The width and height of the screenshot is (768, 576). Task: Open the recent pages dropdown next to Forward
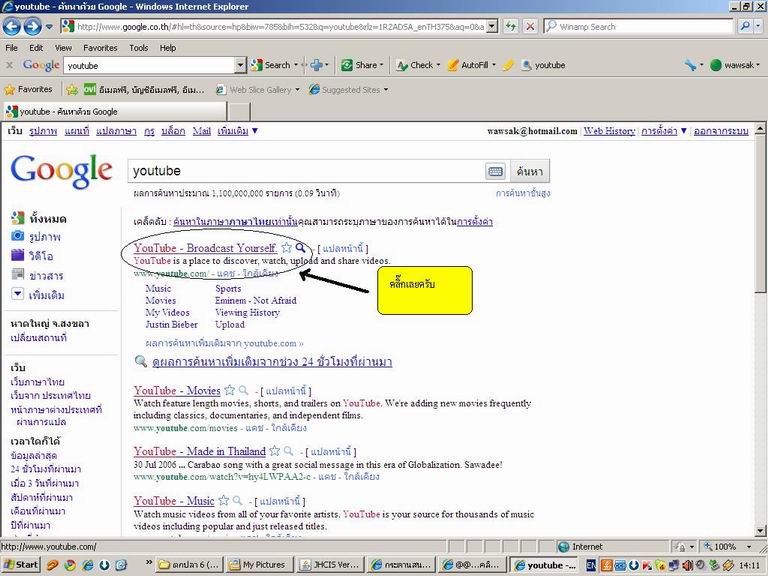(49, 26)
